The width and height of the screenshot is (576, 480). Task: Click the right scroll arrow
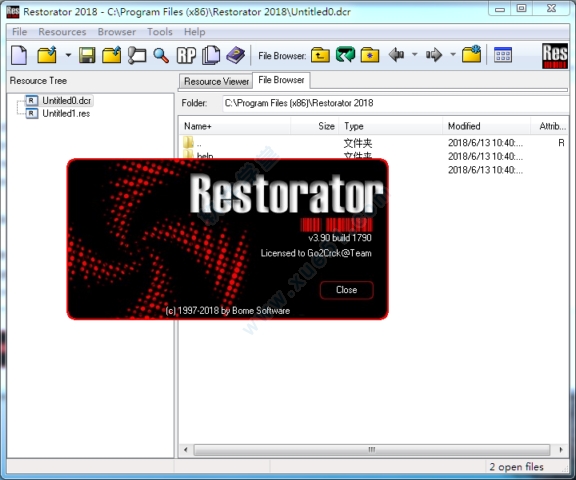tap(561, 450)
